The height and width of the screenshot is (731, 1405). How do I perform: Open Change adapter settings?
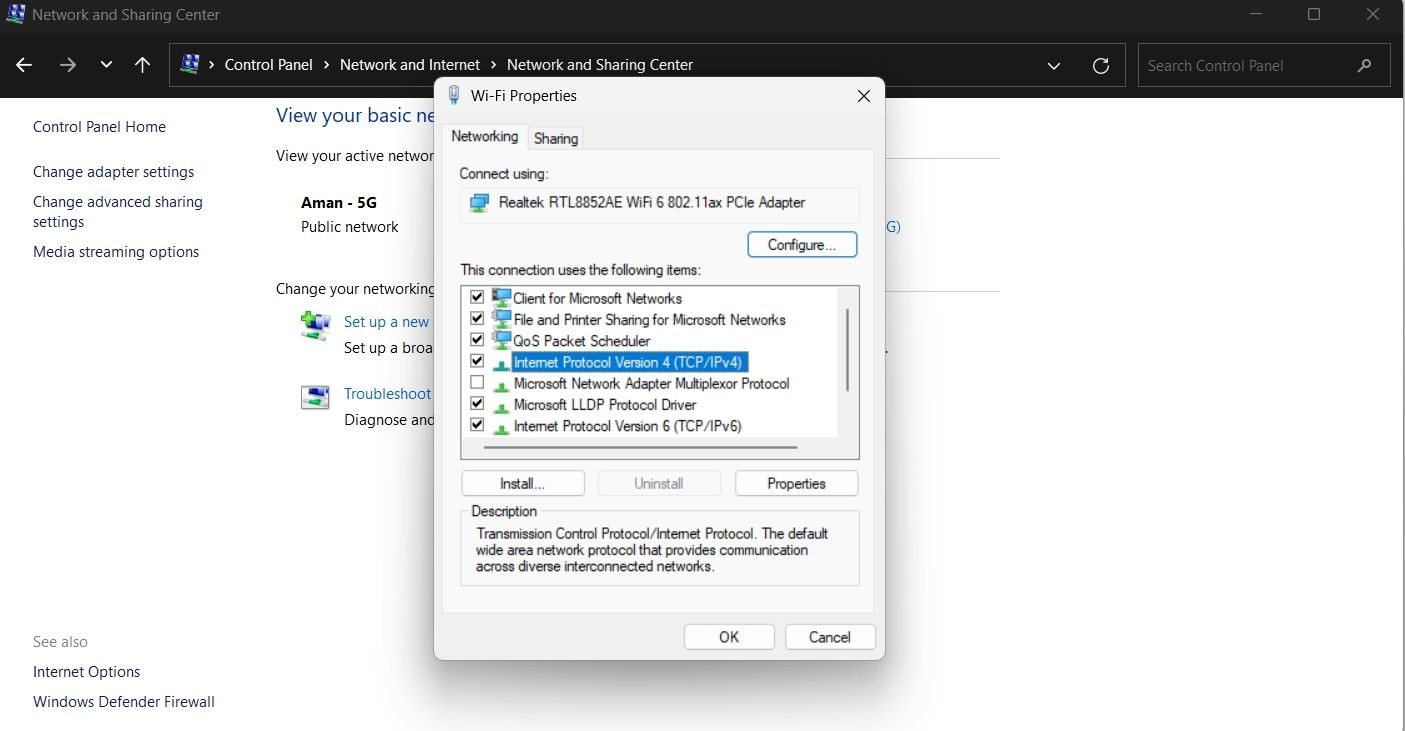(x=114, y=172)
